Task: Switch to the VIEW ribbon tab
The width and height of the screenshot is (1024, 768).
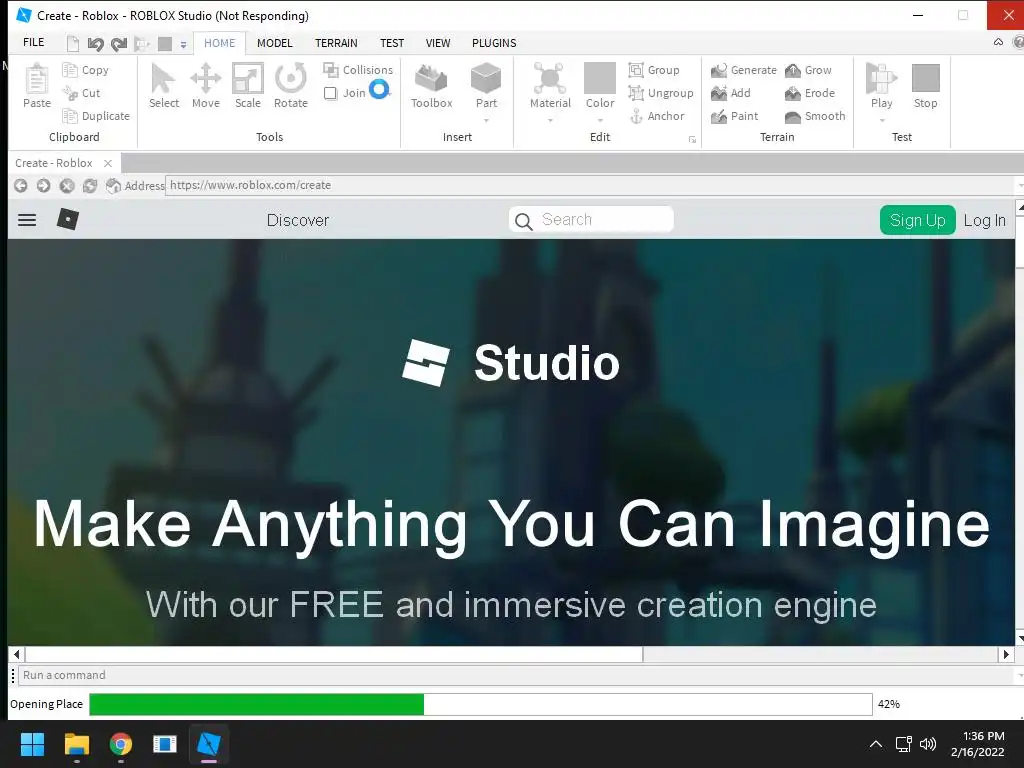Action: pos(438,43)
